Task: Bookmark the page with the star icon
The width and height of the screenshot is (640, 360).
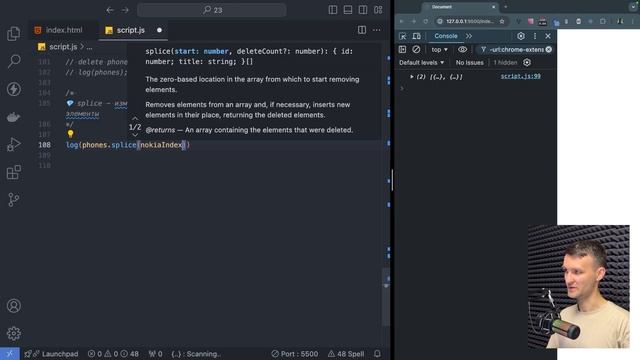Action: tap(502, 21)
